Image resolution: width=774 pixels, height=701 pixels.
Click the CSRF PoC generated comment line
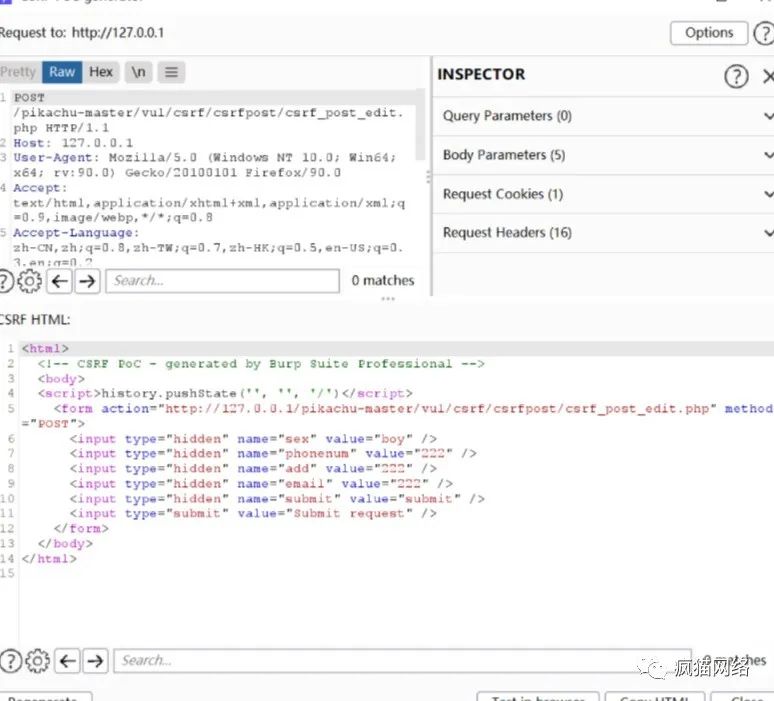261,364
